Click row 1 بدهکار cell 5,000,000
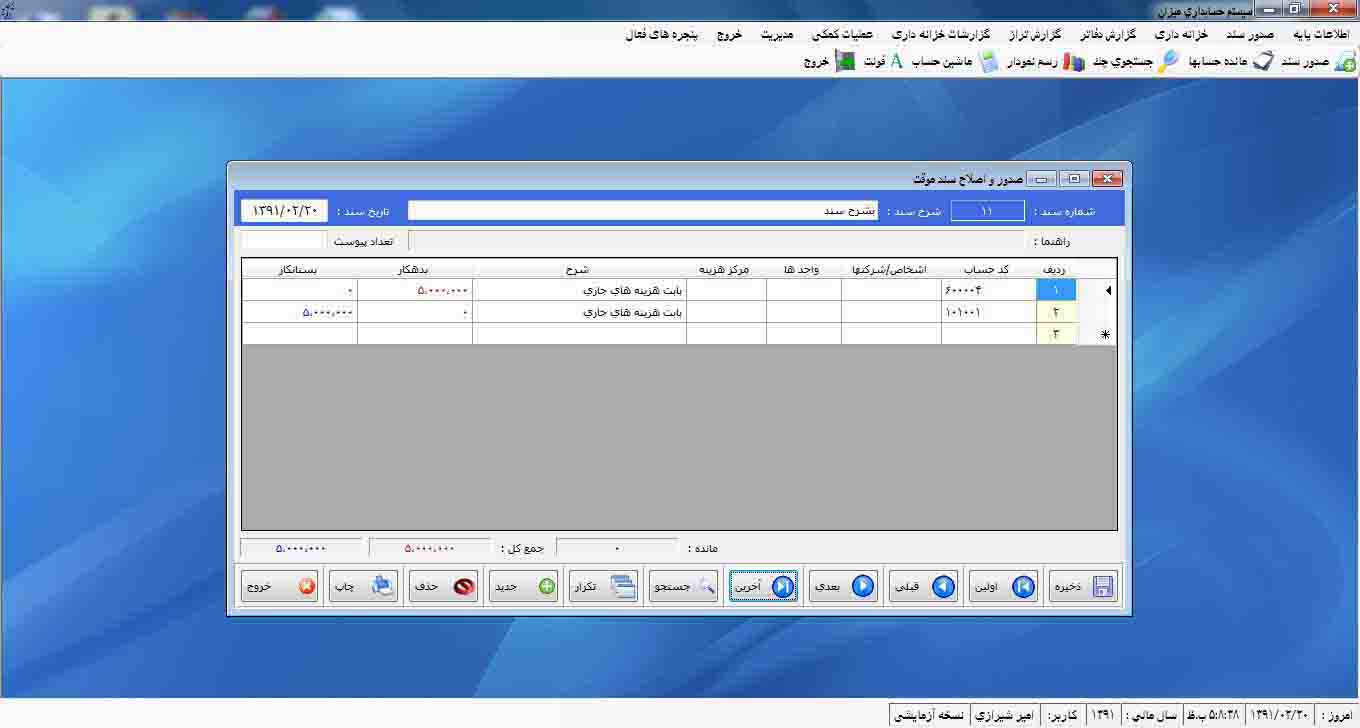The height and width of the screenshot is (728, 1360). click(x=415, y=290)
